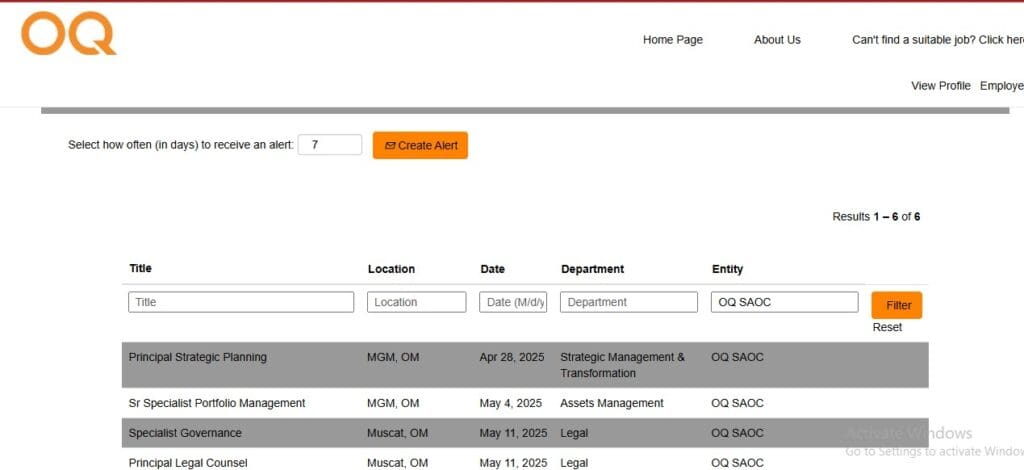This screenshot has height=470, width=1024.
Task: Sort by Department column header
Action: coord(592,269)
